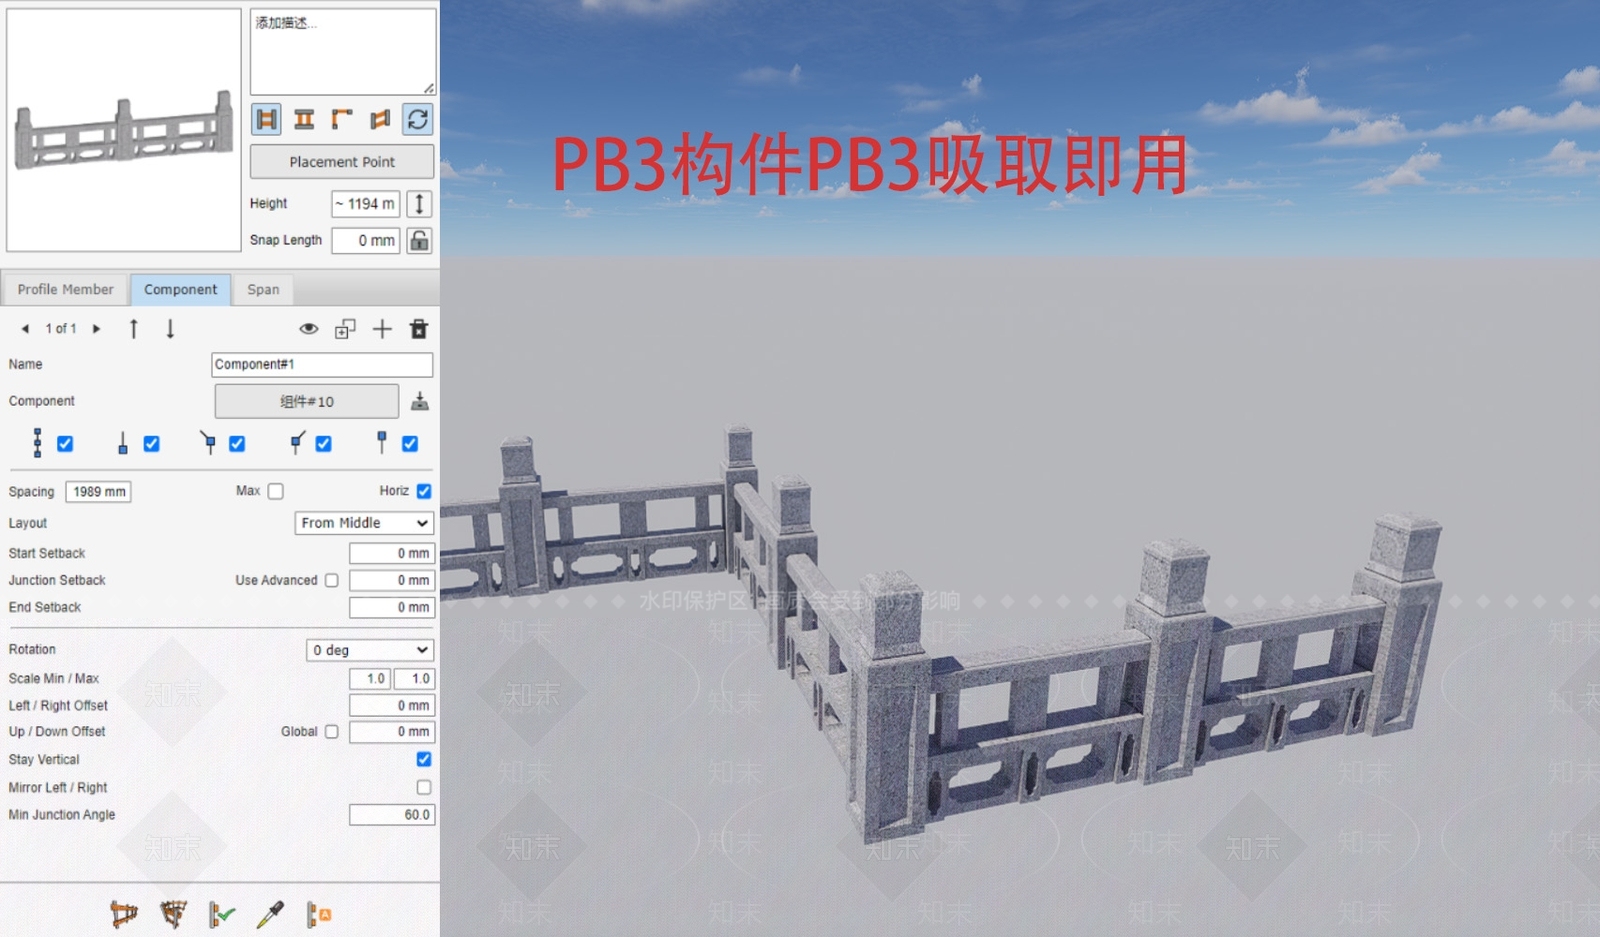Select the eyedropper sample assembly tool

click(x=270, y=913)
